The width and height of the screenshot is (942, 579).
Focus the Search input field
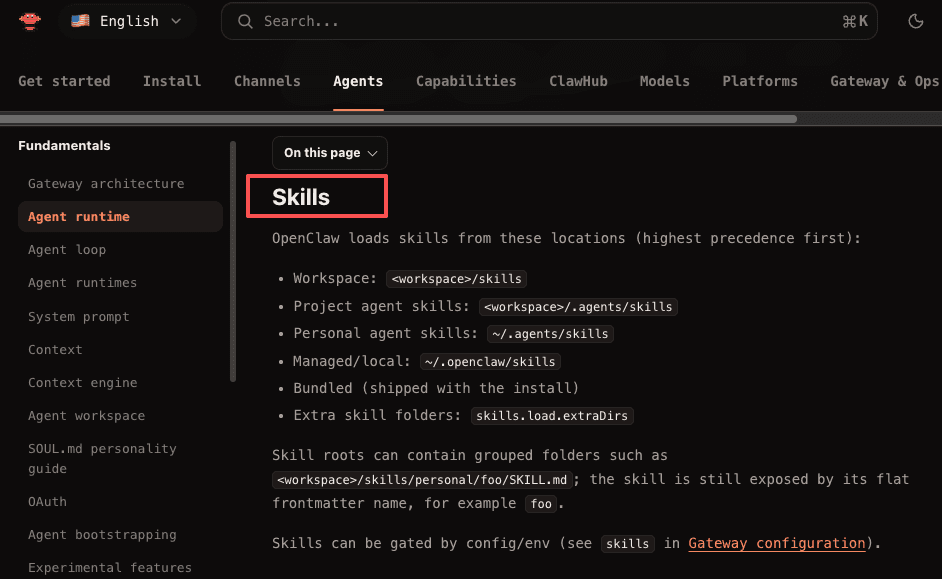[x=549, y=22]
